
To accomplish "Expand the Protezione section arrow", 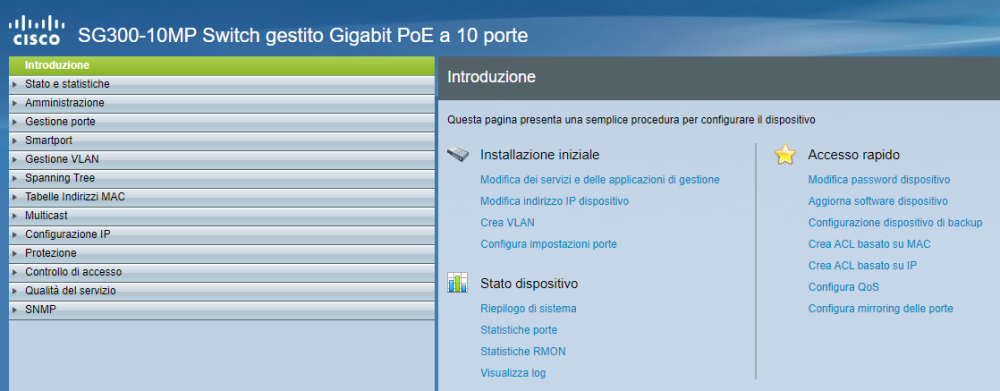I will click(x=14, y=253).
